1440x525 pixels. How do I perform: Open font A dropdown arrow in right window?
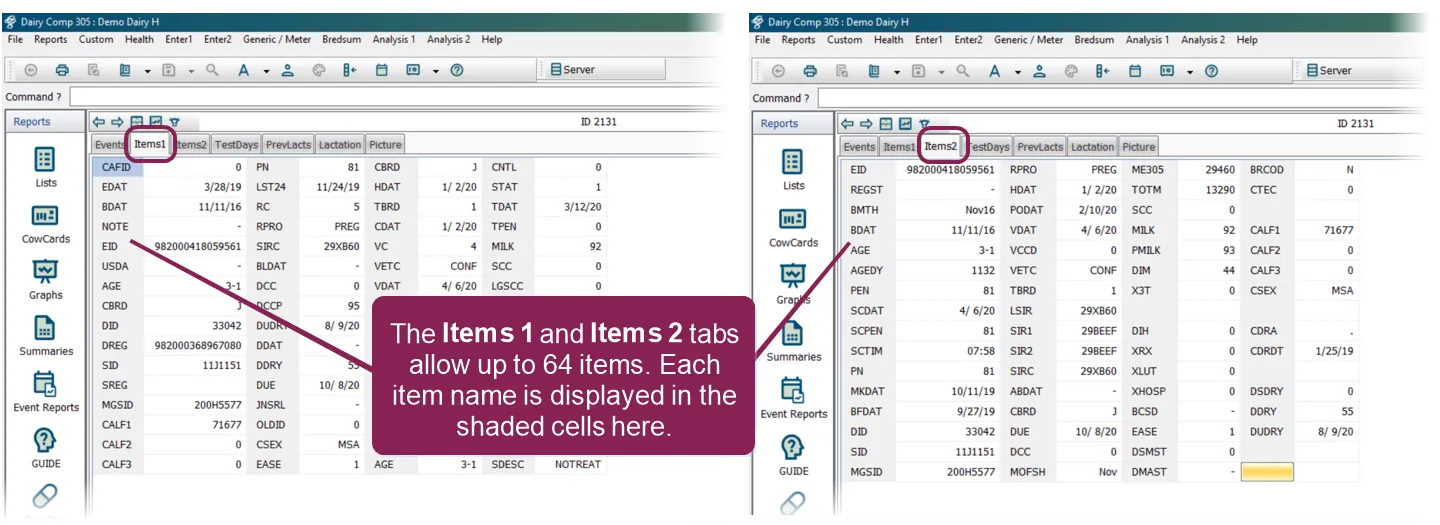[x=1018, y=72]
